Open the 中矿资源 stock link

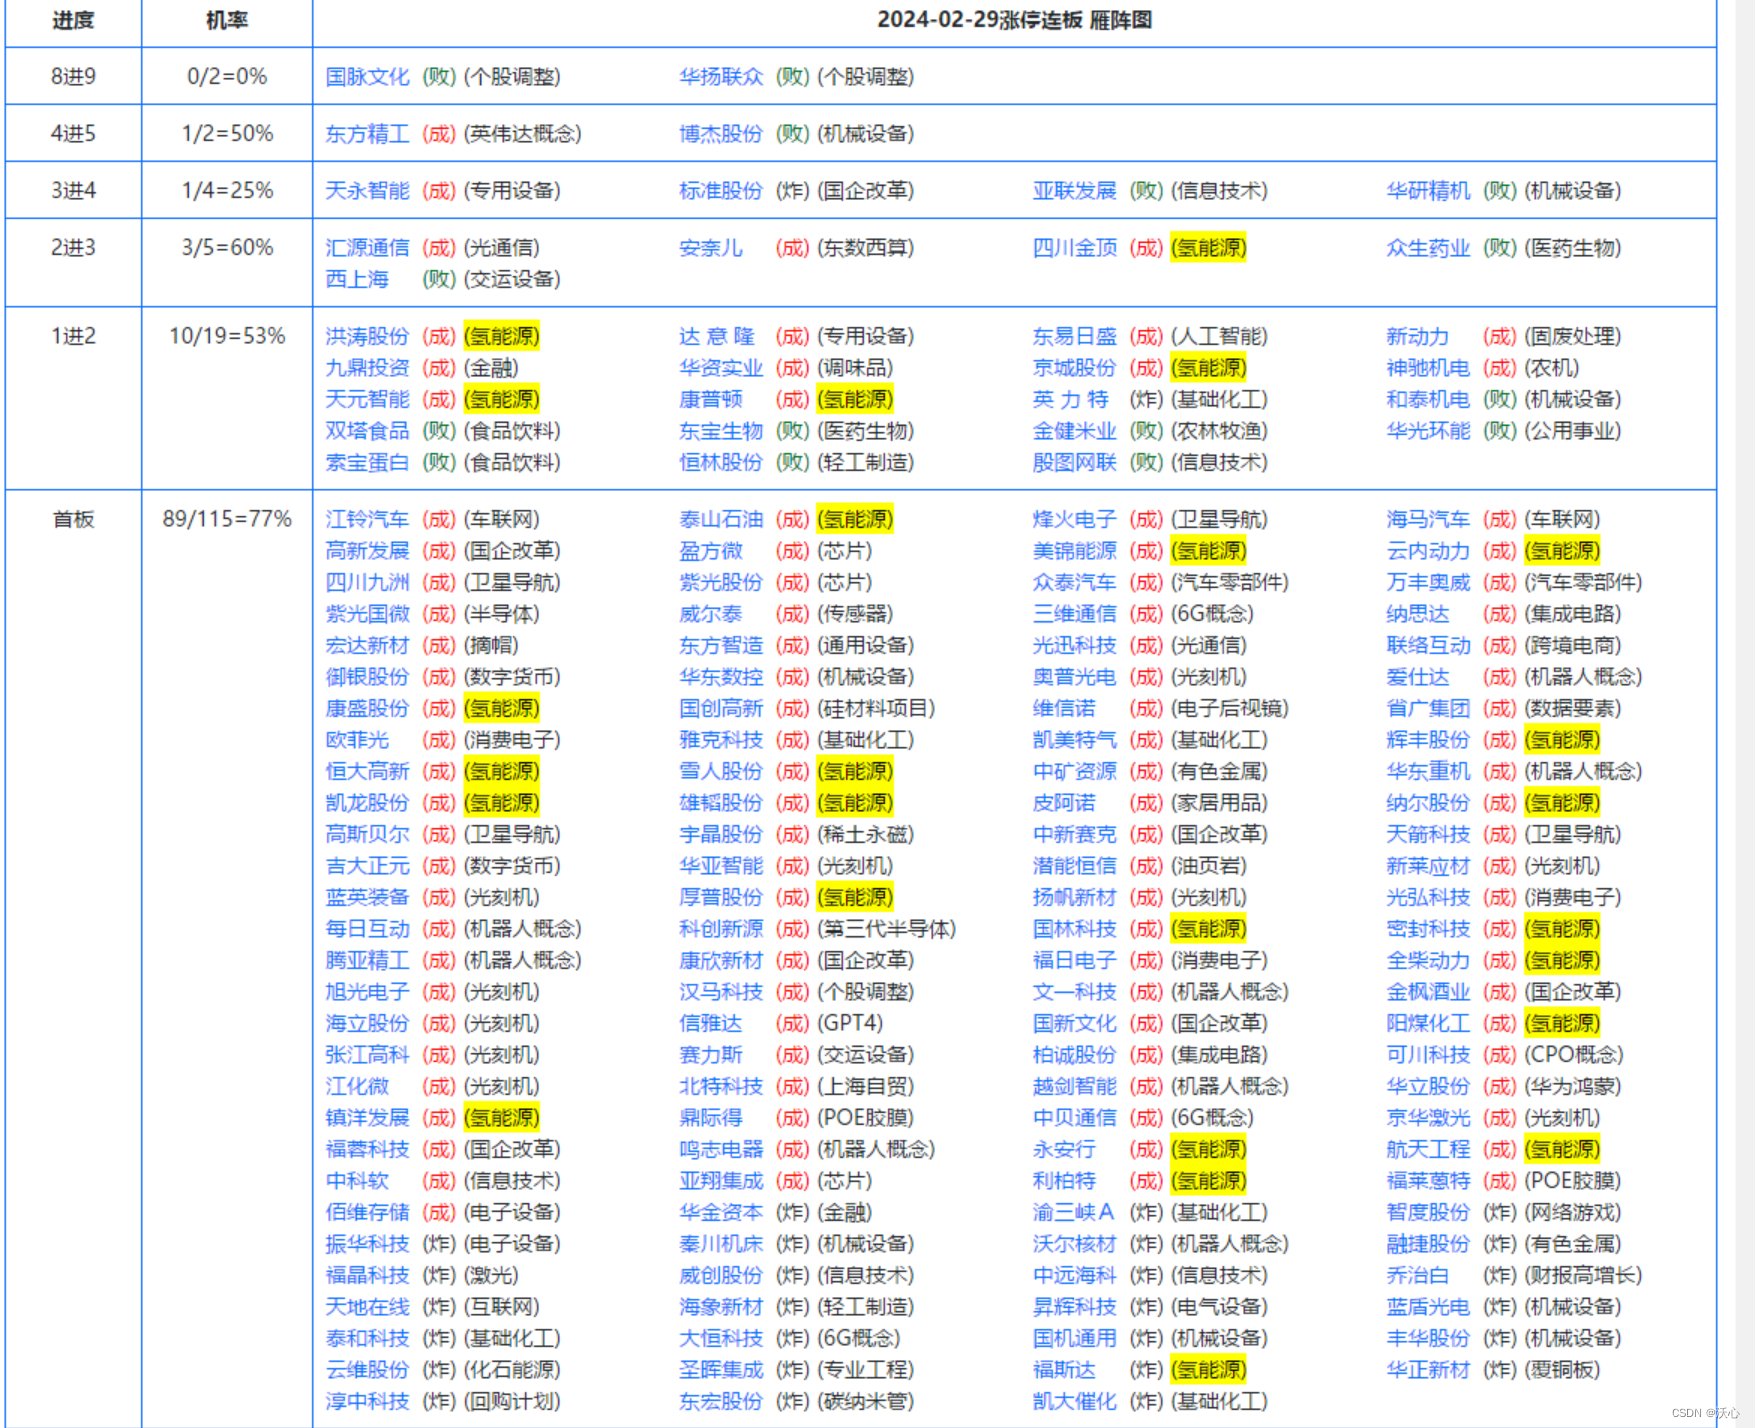[1074, 772]
